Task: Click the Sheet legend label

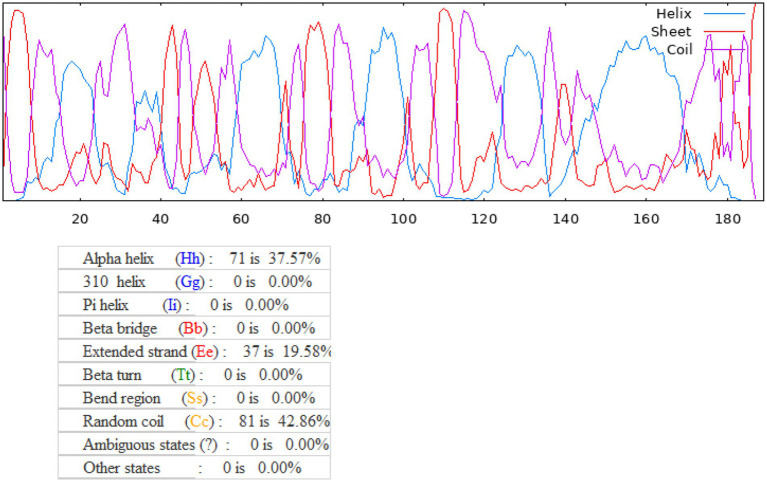Action: 671,31
